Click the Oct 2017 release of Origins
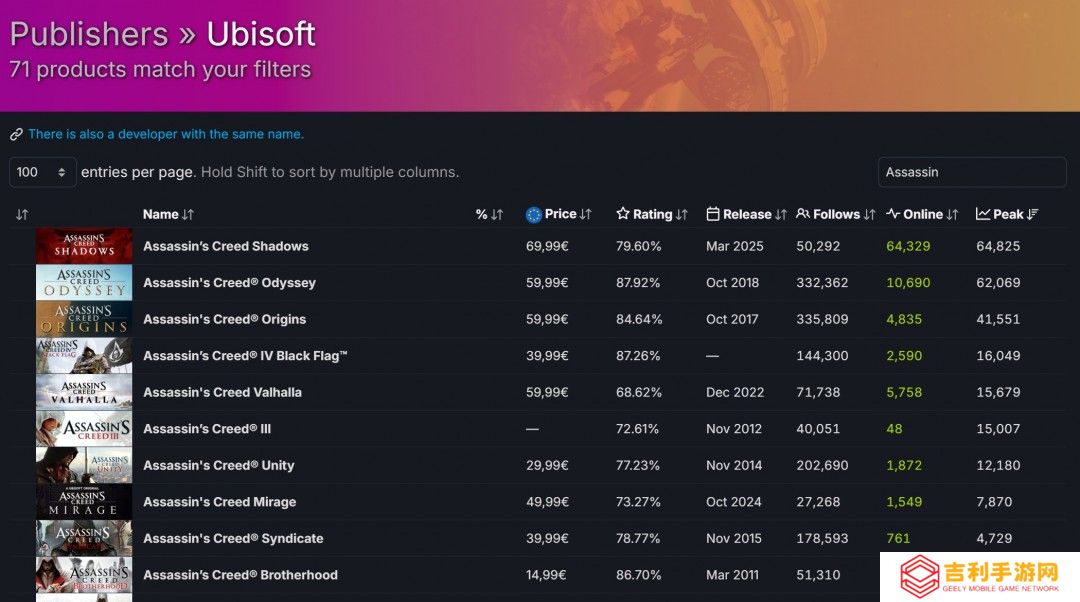The width and height of the screenshot is (1080, 602). (732, 319)
